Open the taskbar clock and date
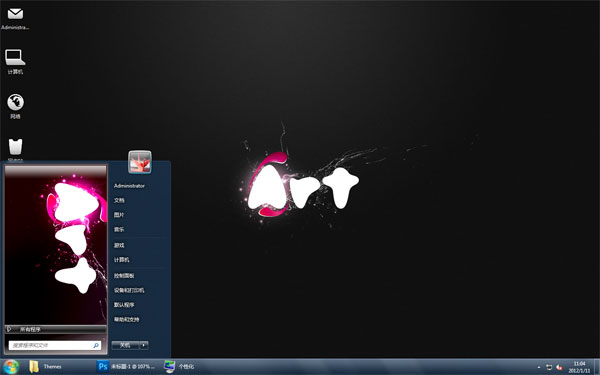 point(579,367)
